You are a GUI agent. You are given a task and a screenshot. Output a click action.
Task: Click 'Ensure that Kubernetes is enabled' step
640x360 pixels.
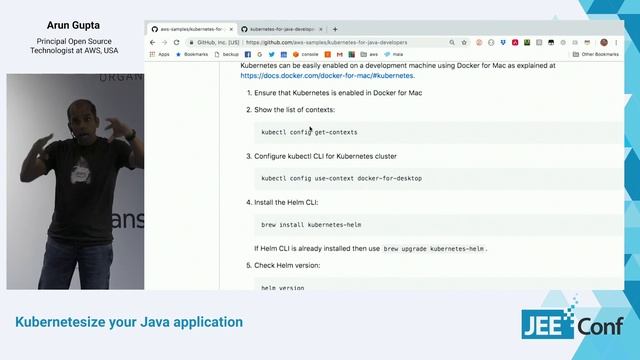(338, 93)
